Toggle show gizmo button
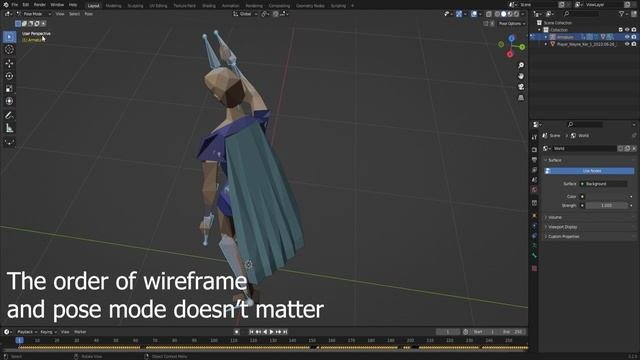The height and width of the screenshot is (360, 640). click(x=459, y=14)
